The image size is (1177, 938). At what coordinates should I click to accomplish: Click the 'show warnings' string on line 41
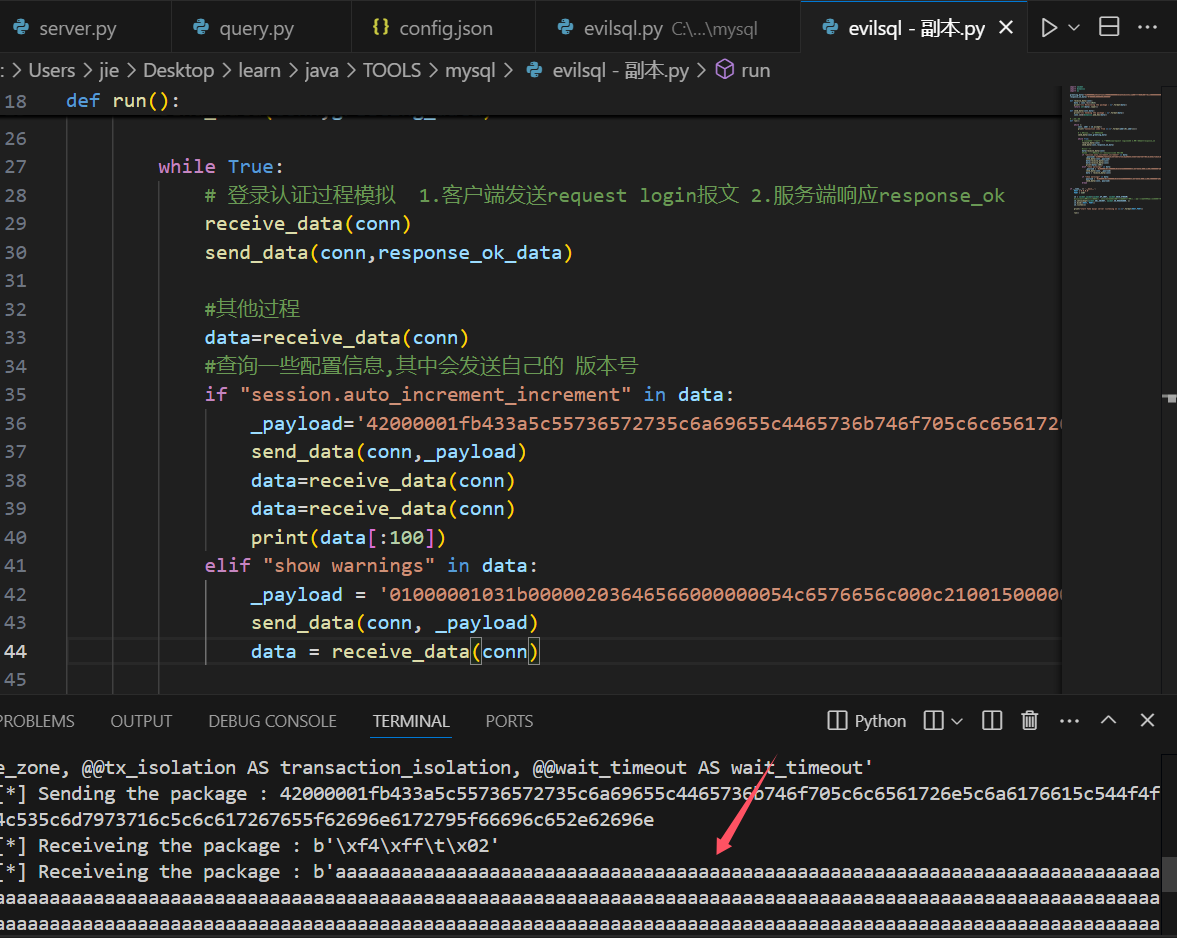click(349, 566)
